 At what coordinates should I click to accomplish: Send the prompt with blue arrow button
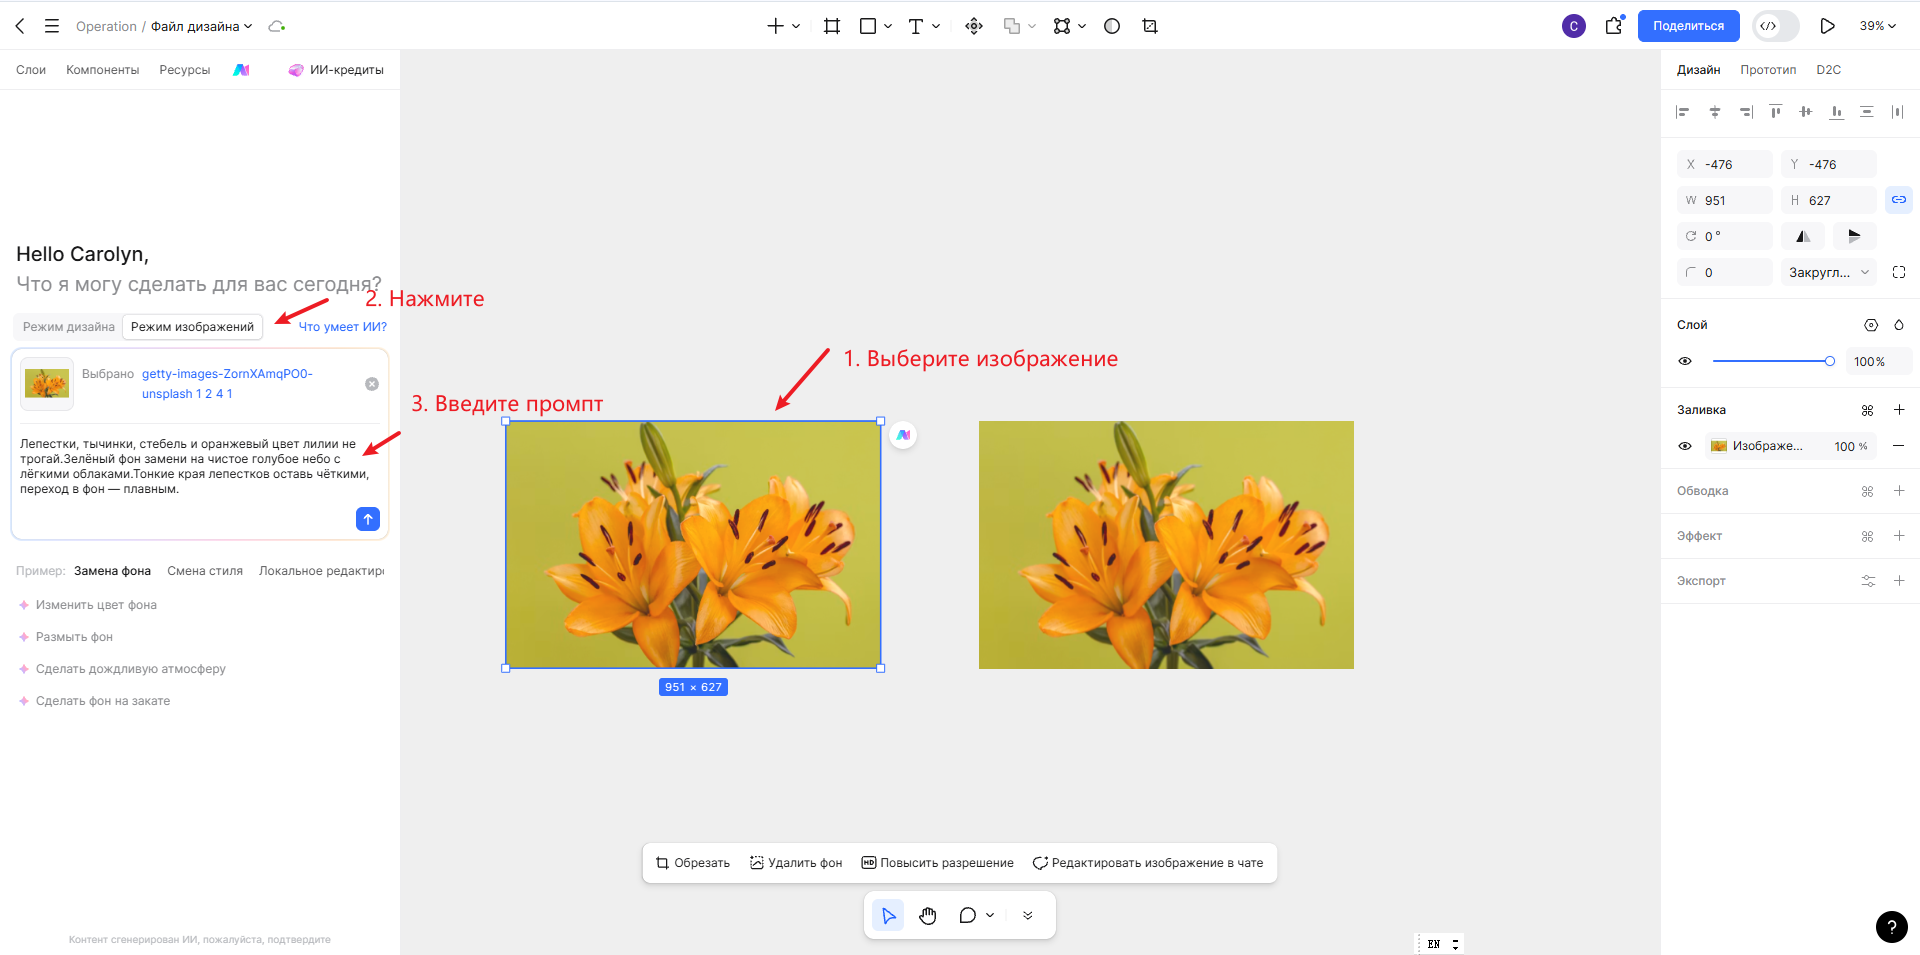368,519
